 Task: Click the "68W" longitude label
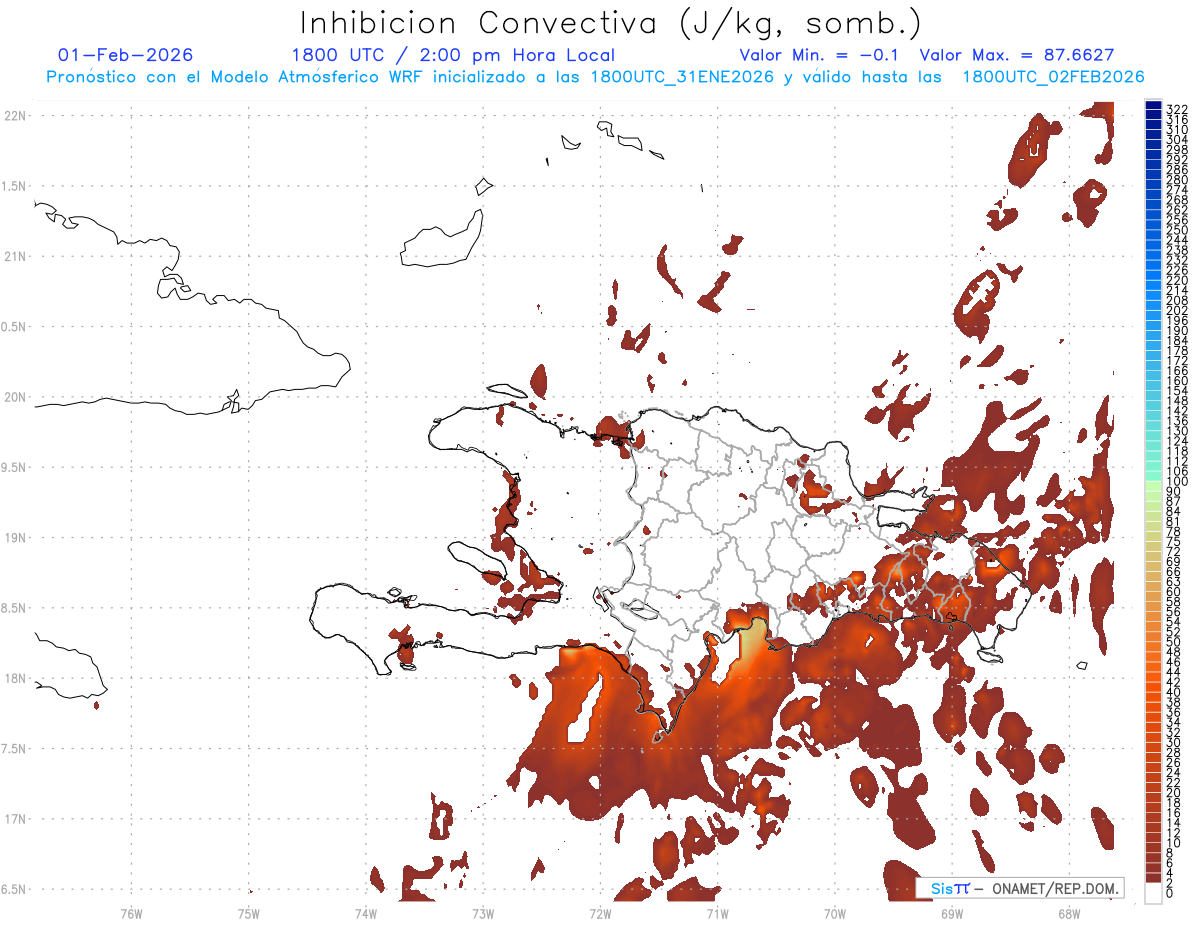tap(1069, 912)
